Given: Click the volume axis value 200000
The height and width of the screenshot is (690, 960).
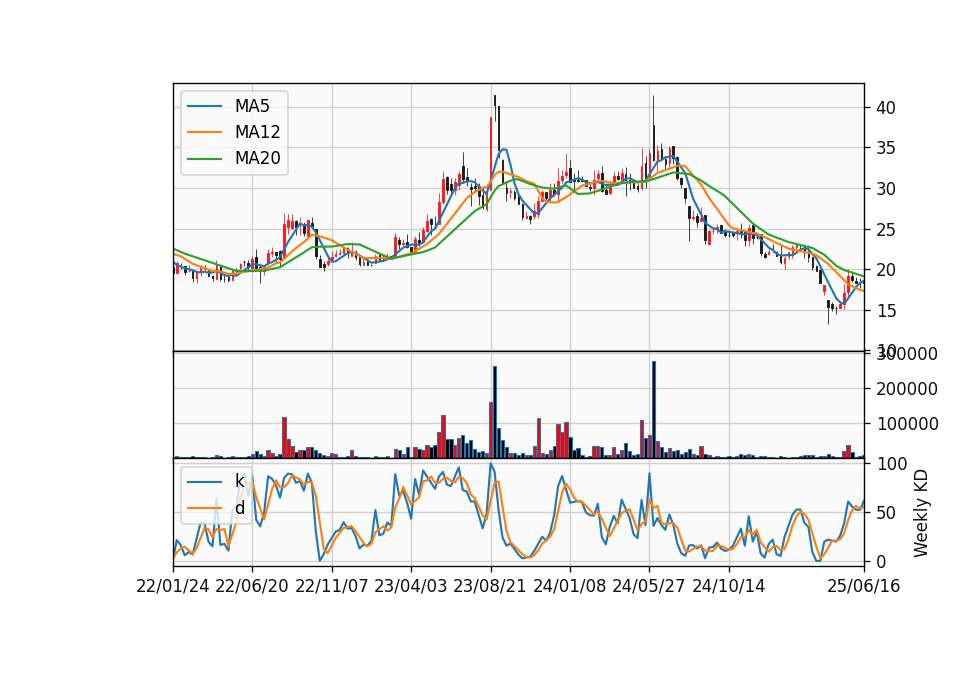Looking at the screenshot, I should pos(907,389).
